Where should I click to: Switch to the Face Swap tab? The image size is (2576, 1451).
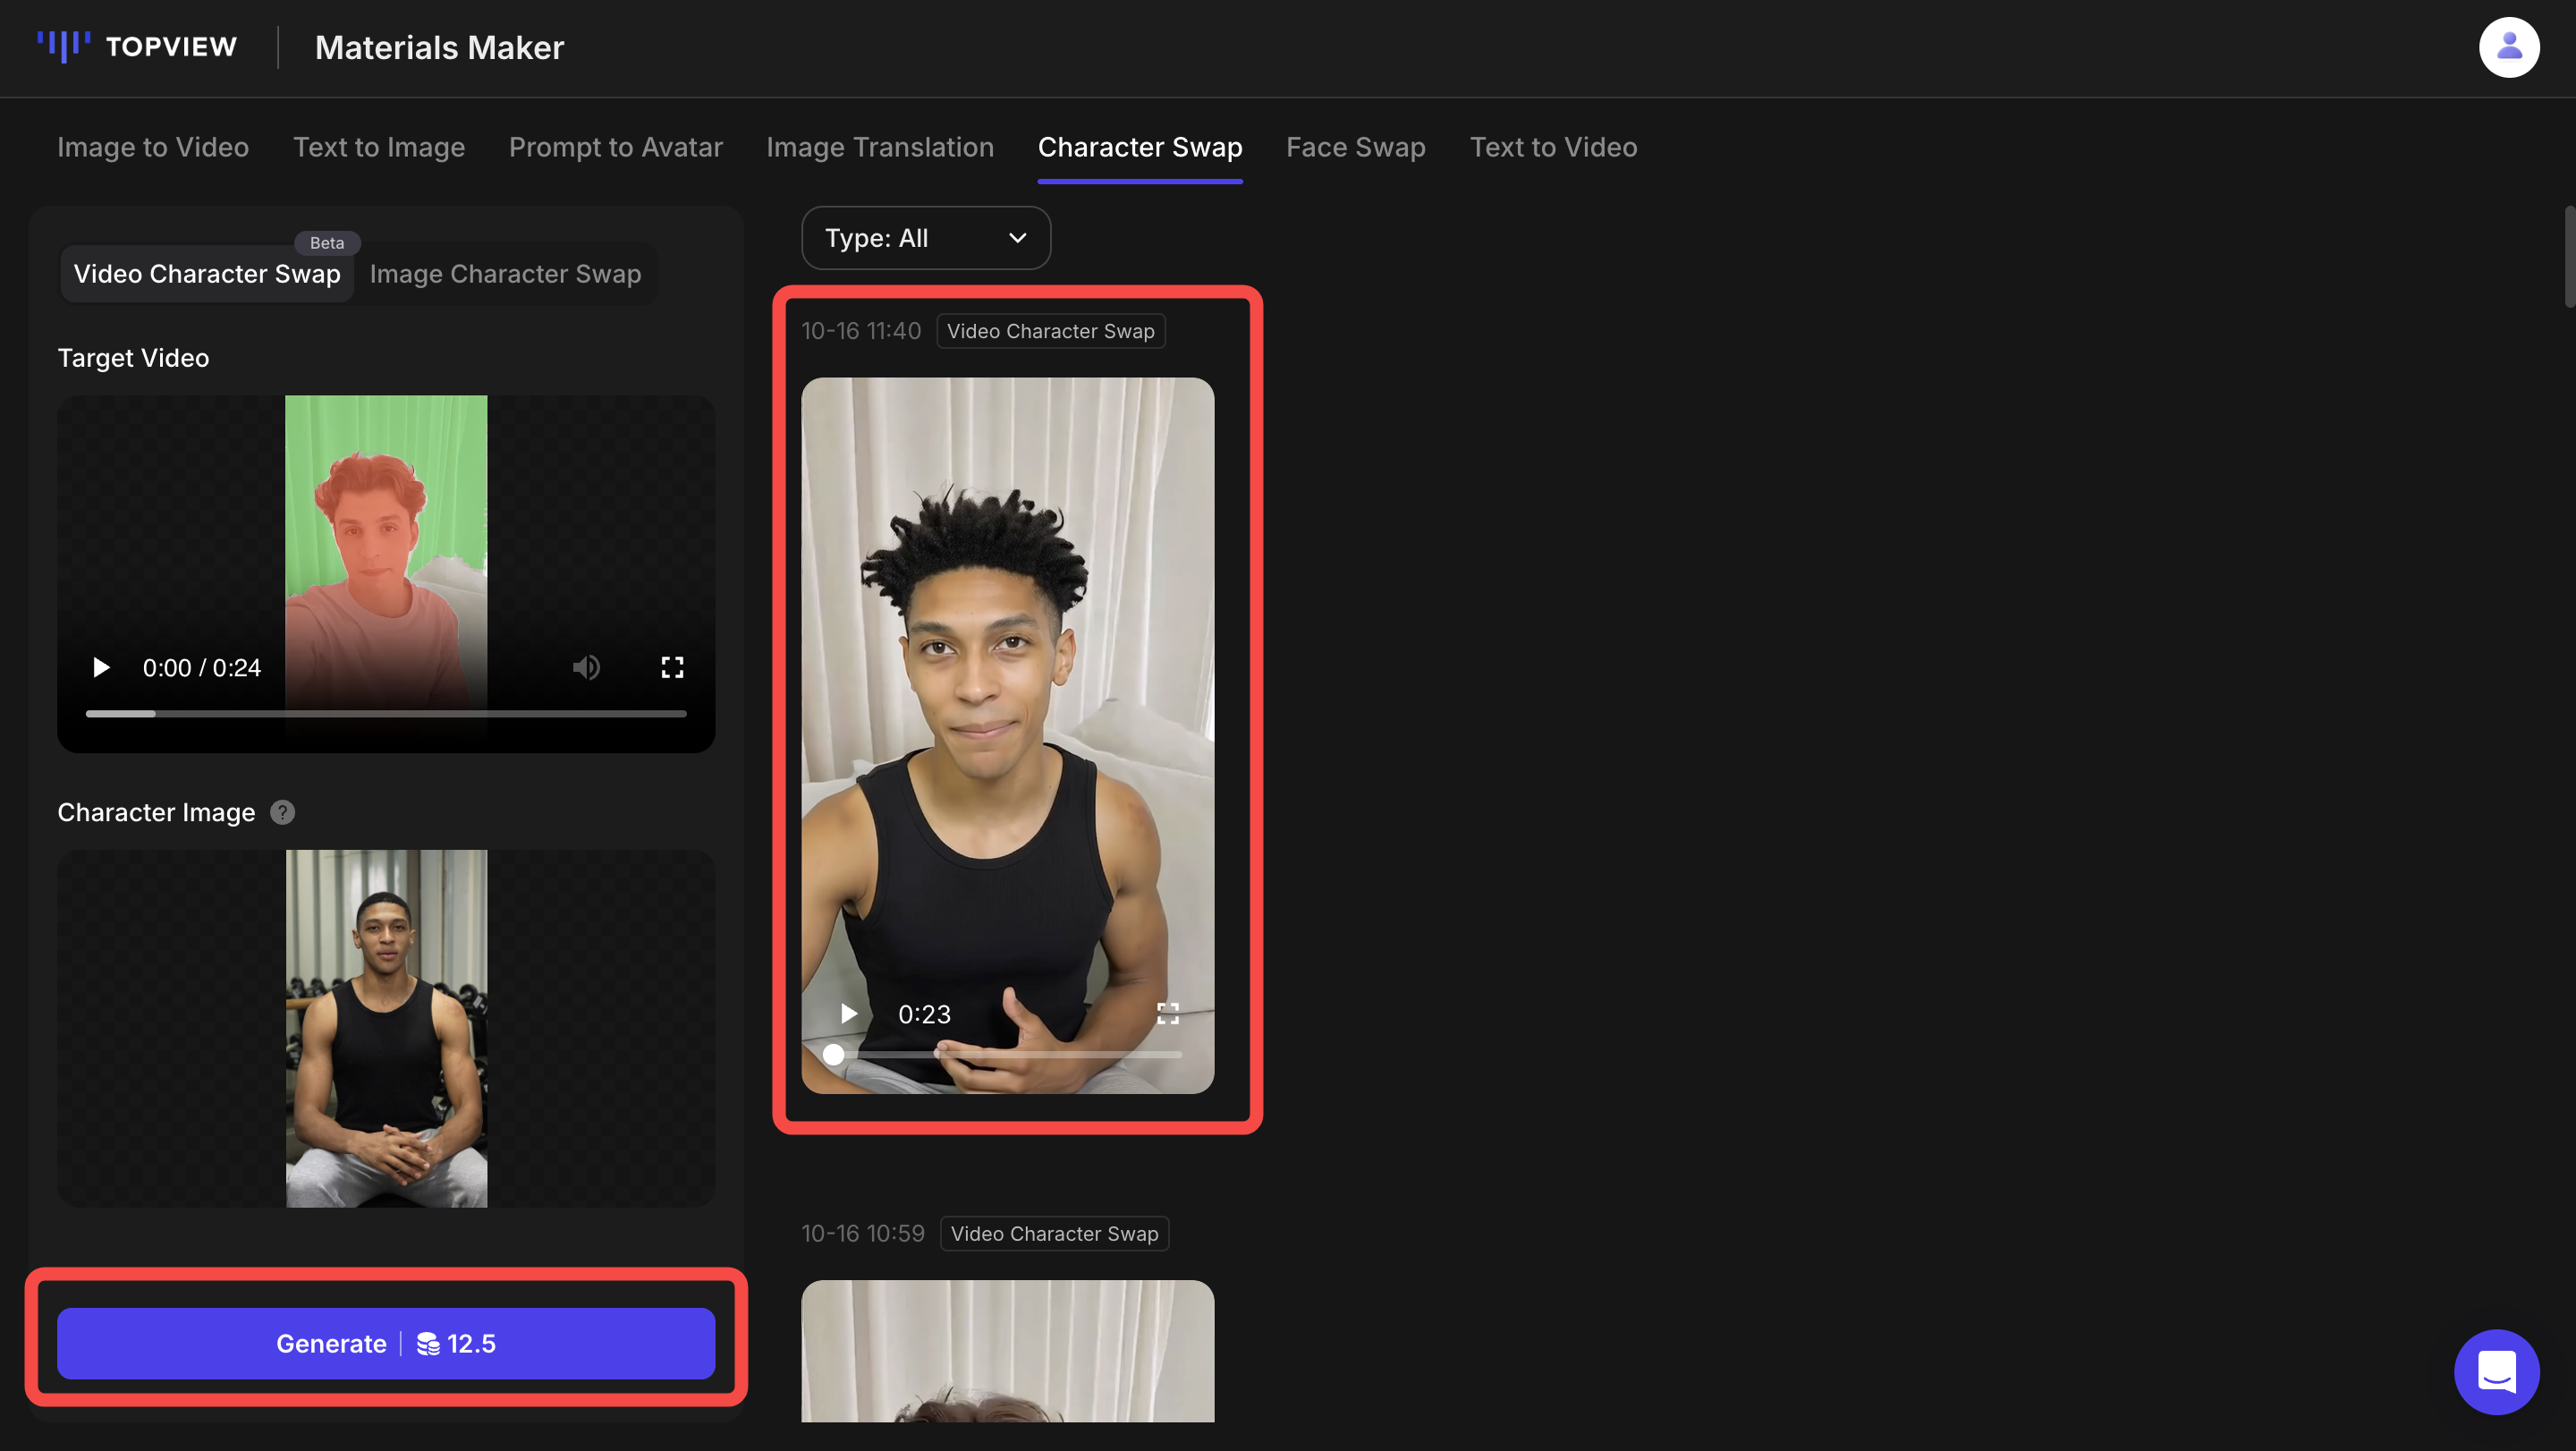[1355, 147]
